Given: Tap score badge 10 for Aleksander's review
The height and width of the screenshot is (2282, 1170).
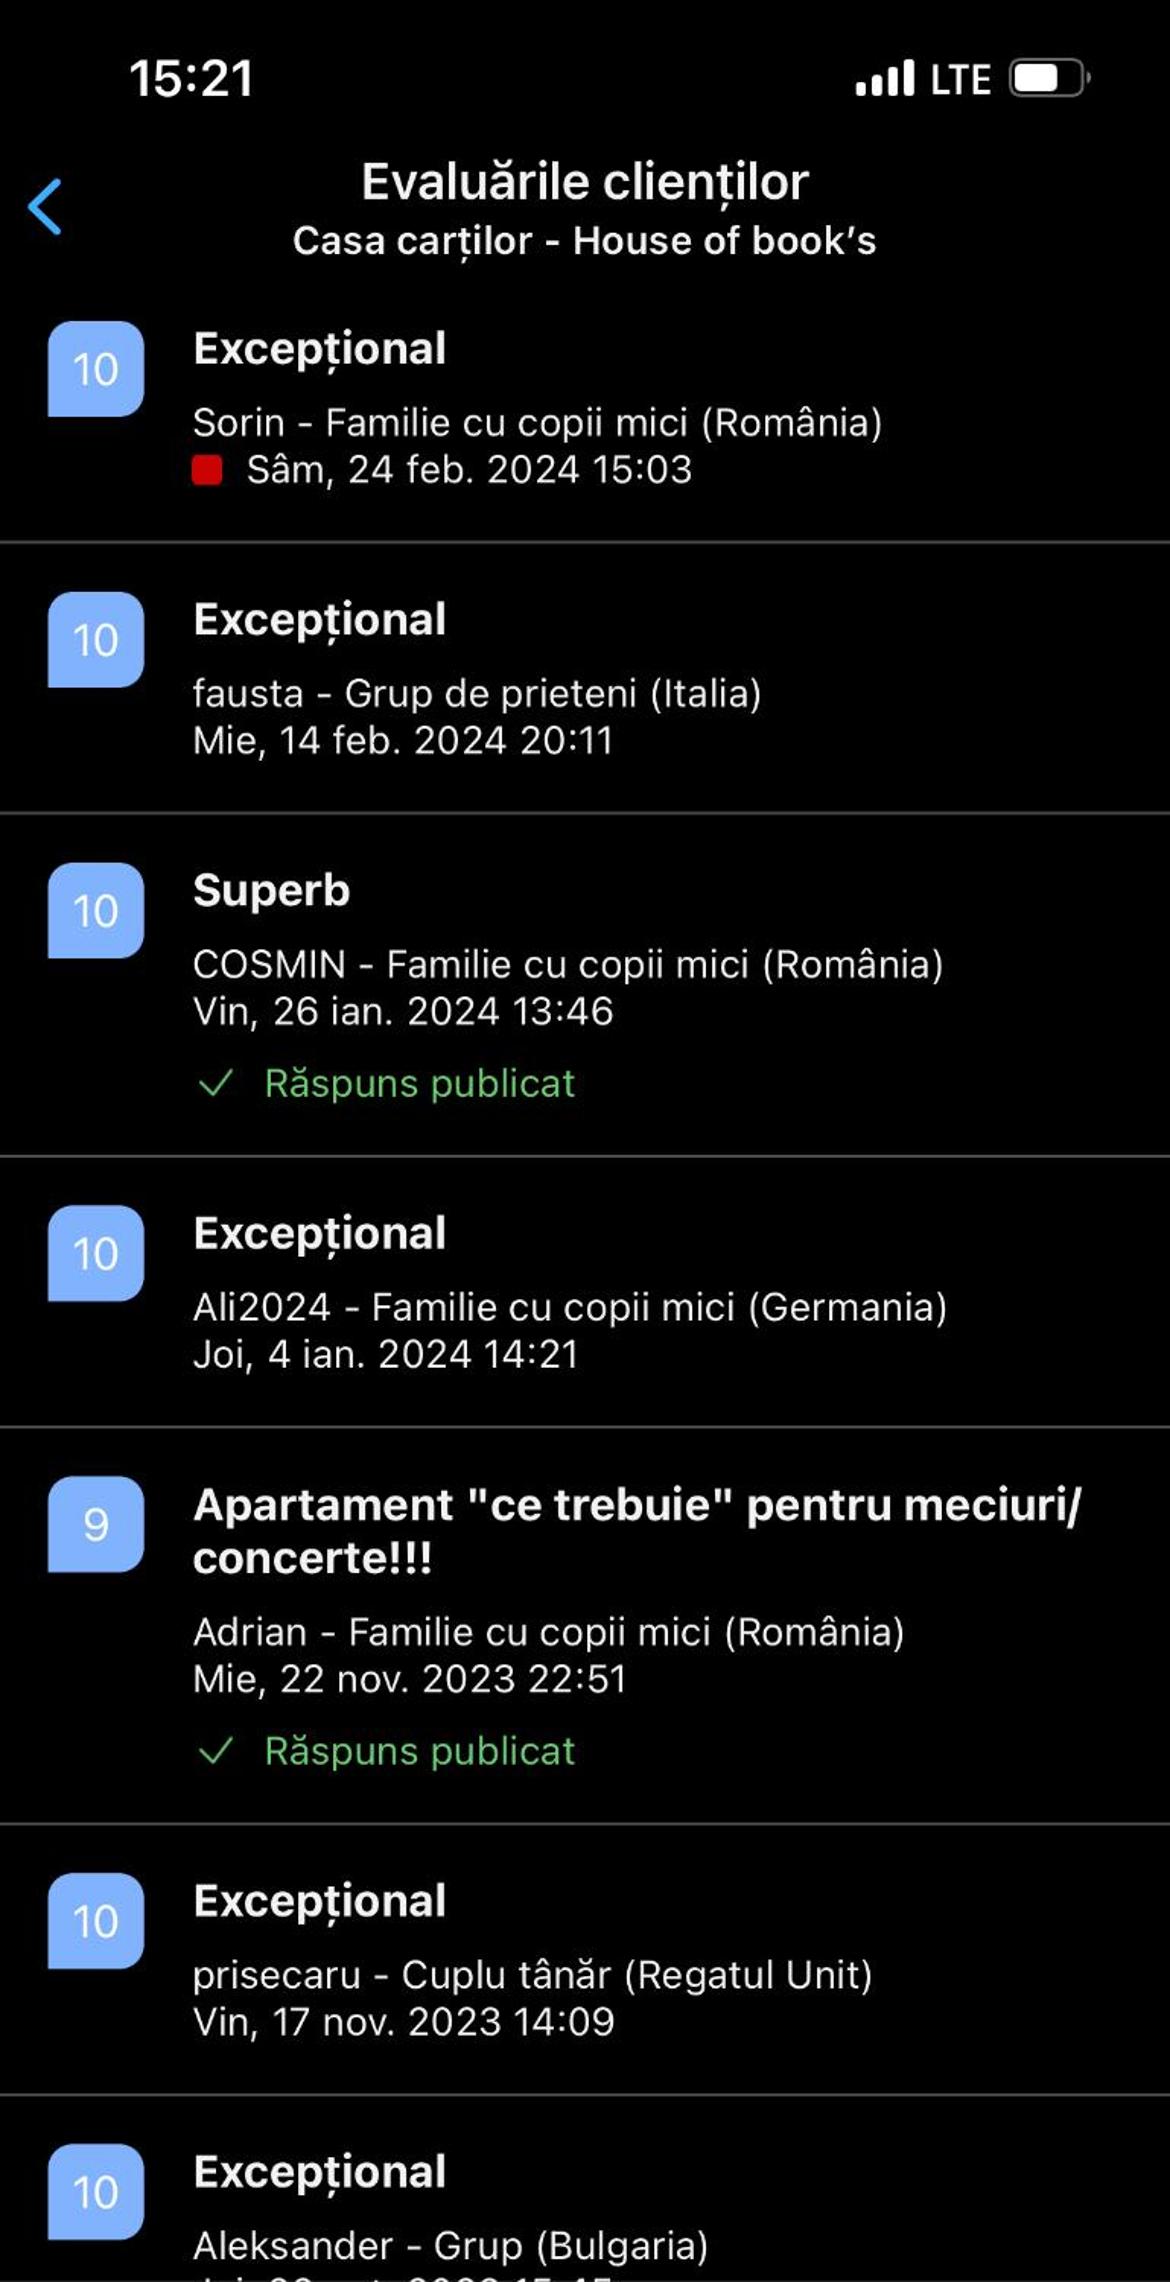Looking at the screenshot, I should pos(96,2192).
